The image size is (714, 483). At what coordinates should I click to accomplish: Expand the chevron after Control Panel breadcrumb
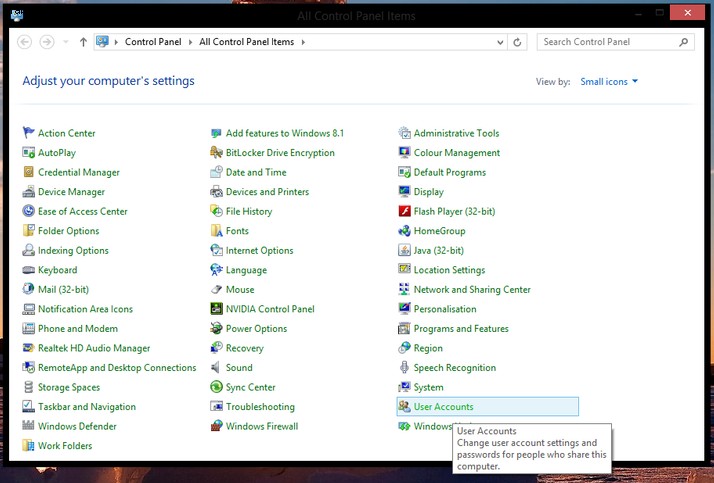(191, 42)
